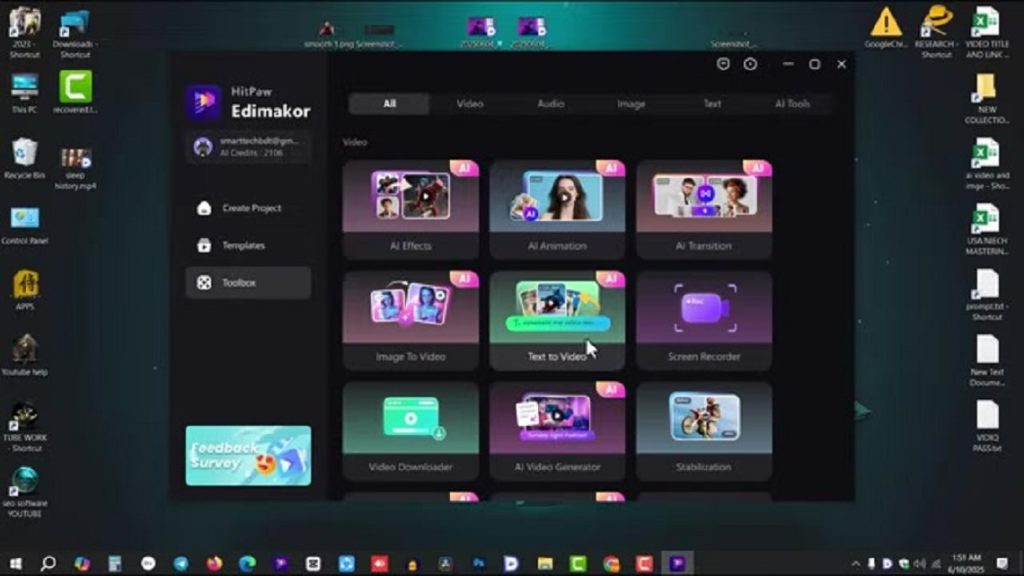This screenshot has width=1024, height=576.
Task: Open File Explorer from the taskbar
Action: (x=545, y=564)
